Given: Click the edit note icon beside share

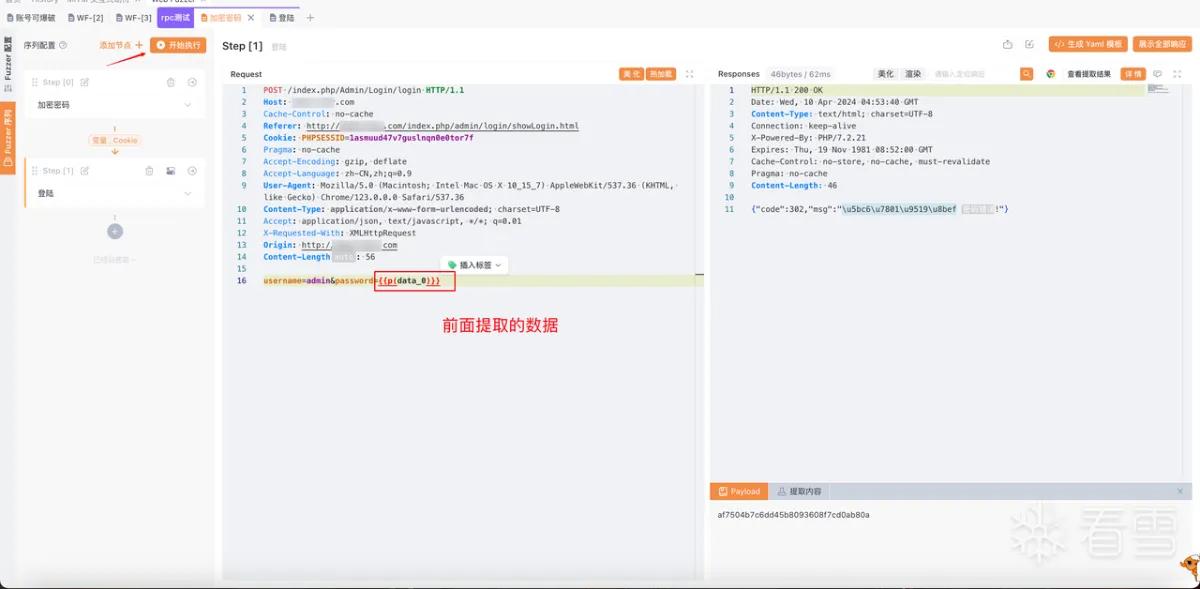Looking at the screenshot, I should (1031, 45).
